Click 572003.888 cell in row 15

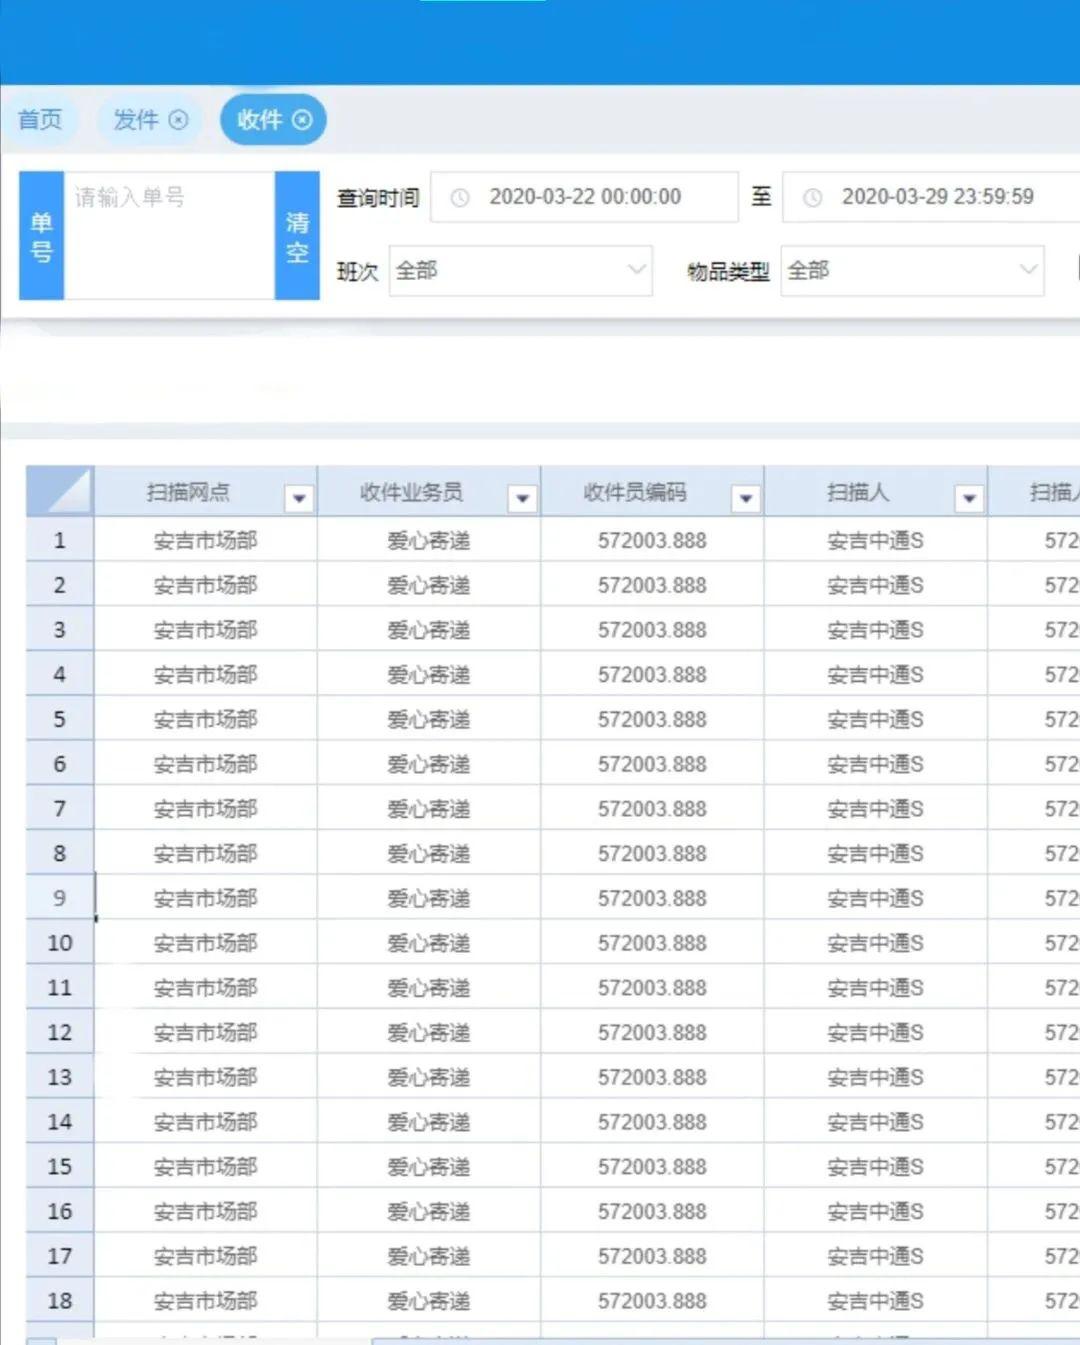[652, 1166]
